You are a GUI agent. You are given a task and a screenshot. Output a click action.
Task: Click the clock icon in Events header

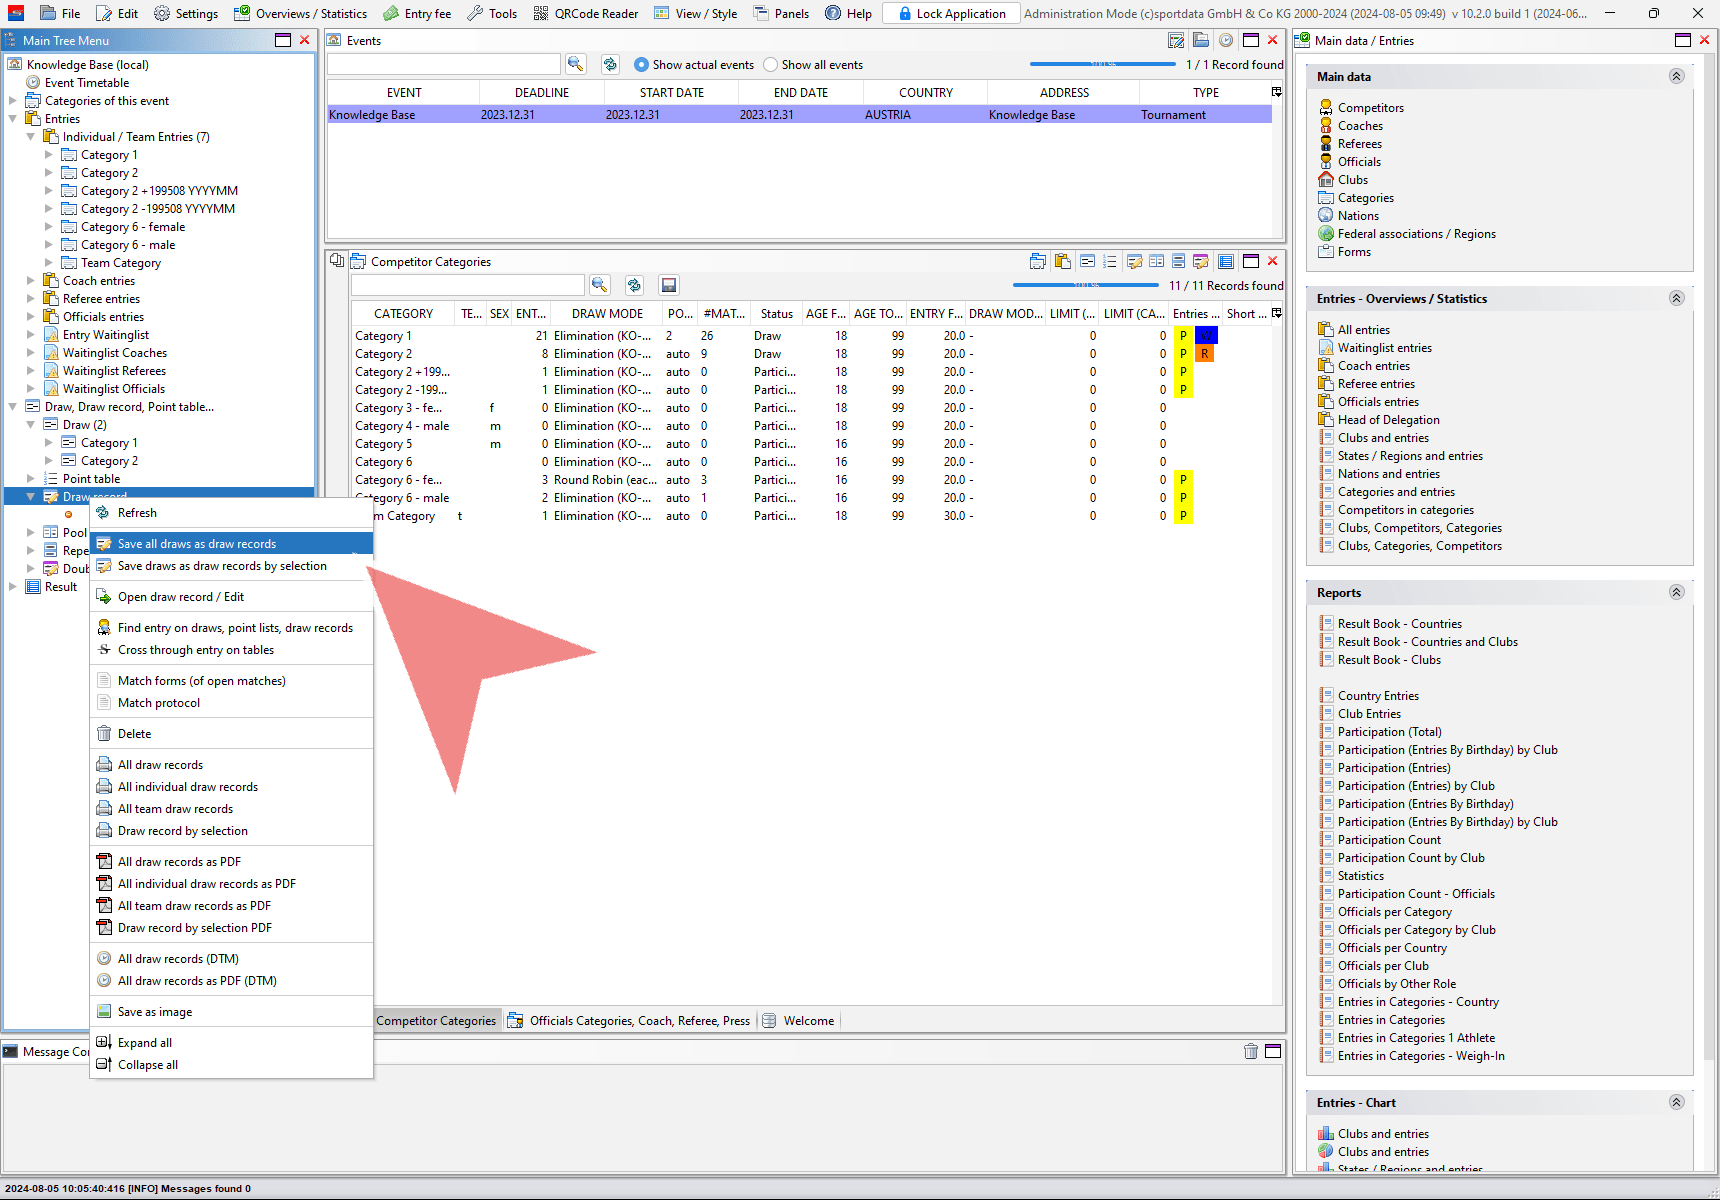(x=1225, y=40)
